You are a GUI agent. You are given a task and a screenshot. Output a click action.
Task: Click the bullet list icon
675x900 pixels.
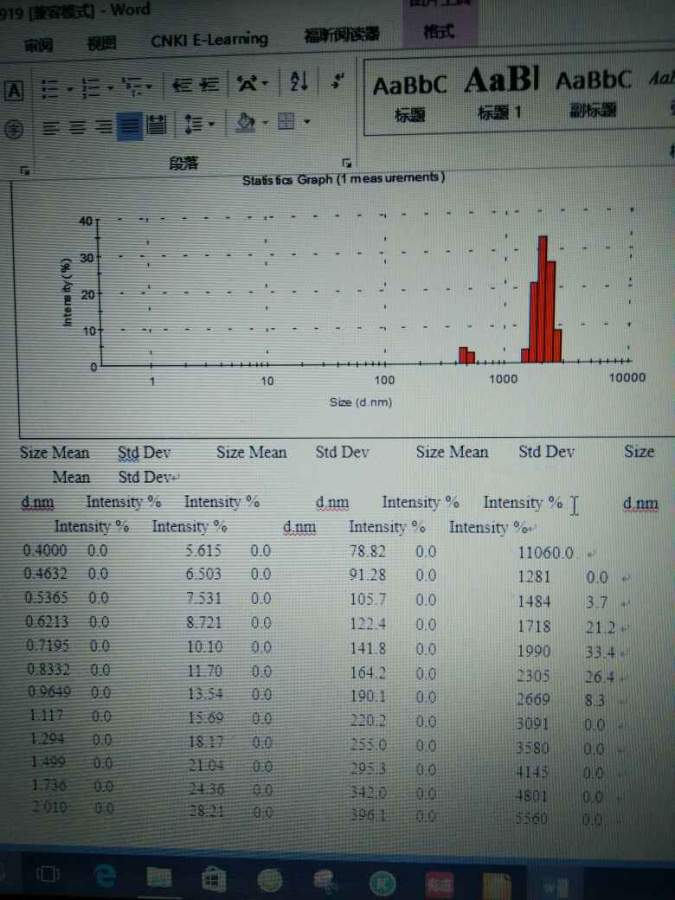[x=50, y=89]
